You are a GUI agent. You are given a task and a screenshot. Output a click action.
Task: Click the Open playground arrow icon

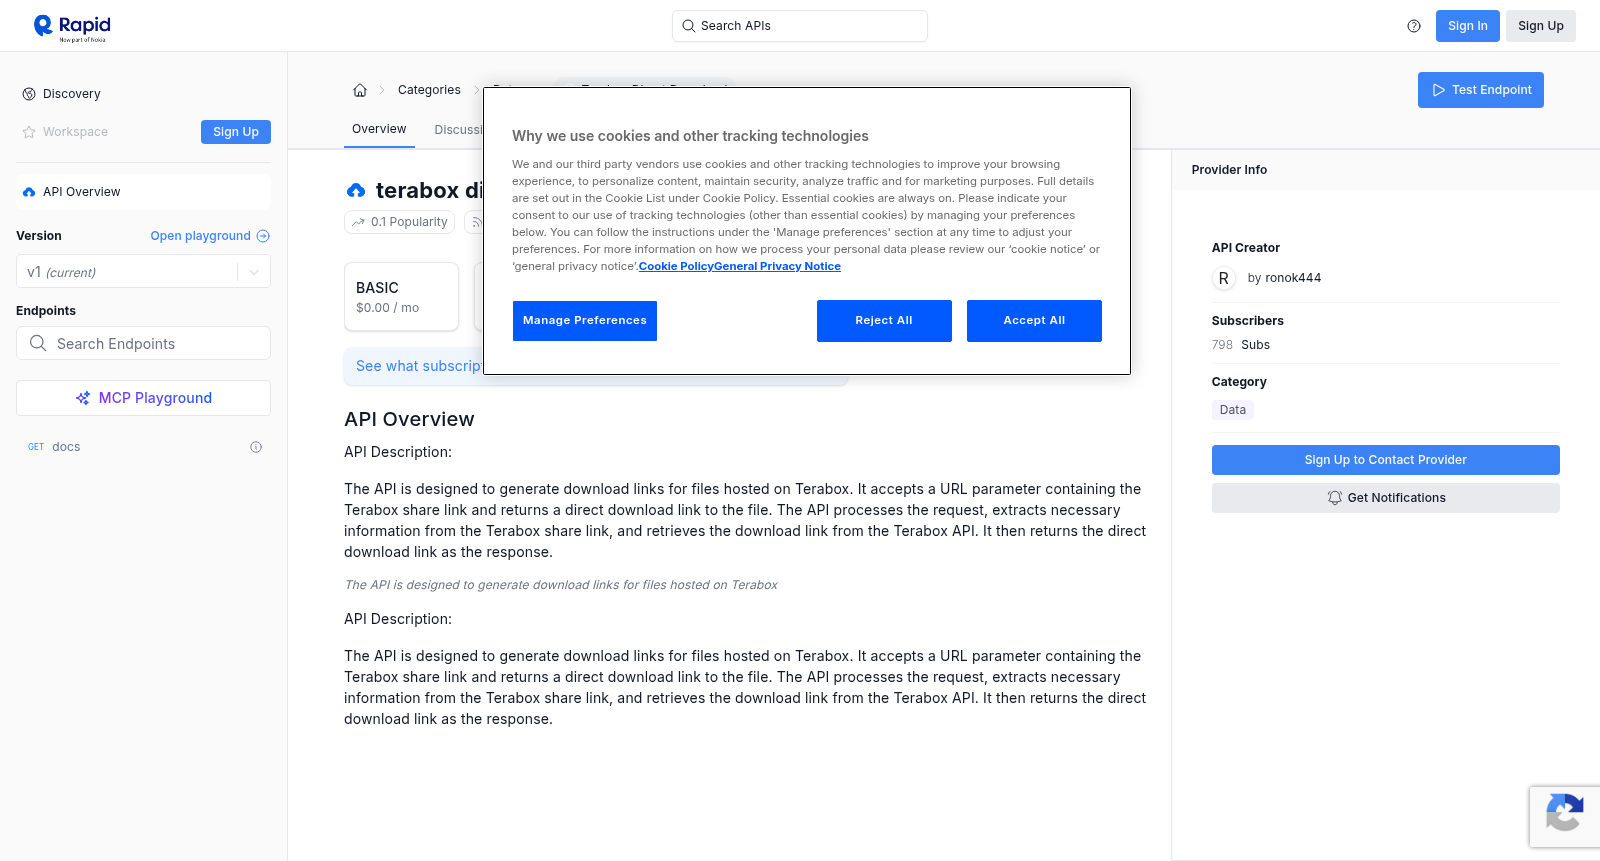coord(263,236)
